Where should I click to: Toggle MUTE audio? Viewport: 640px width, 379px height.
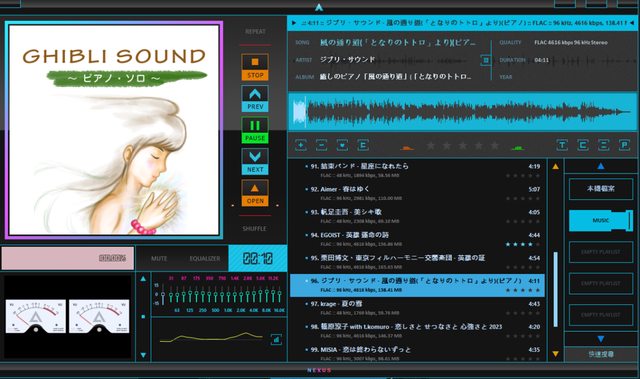pos(159,259)
